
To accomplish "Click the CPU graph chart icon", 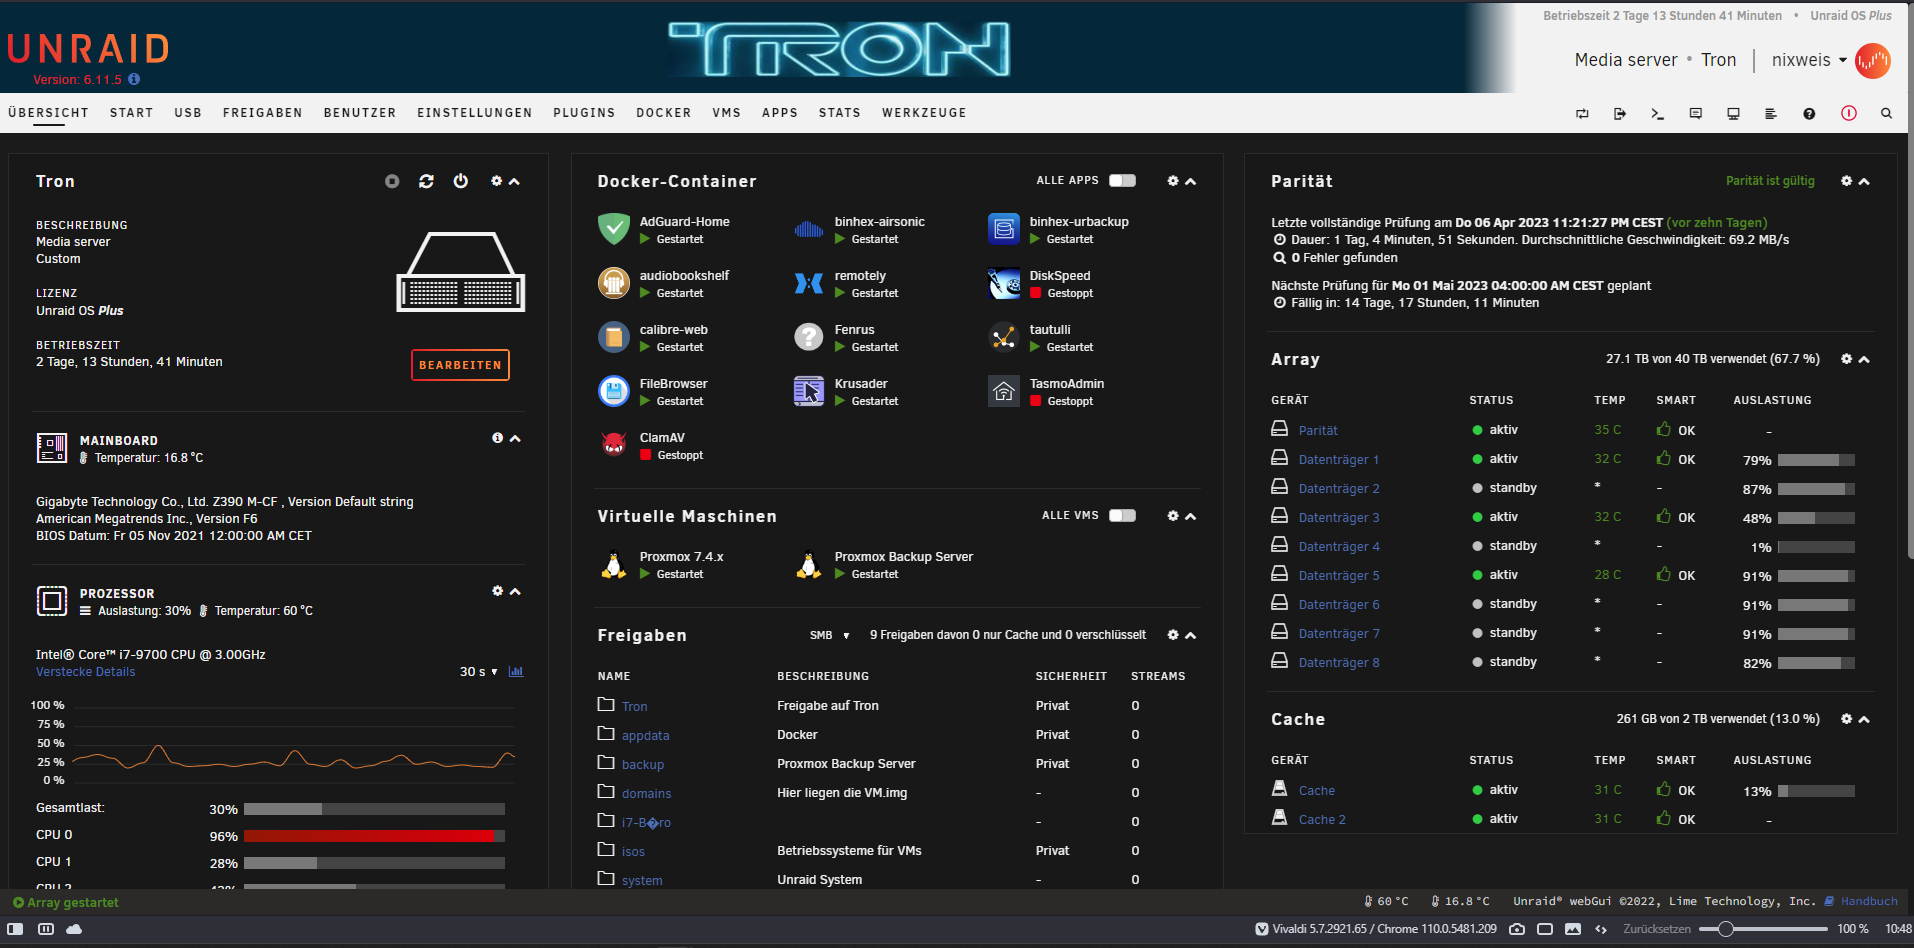I will coord(516,671).
